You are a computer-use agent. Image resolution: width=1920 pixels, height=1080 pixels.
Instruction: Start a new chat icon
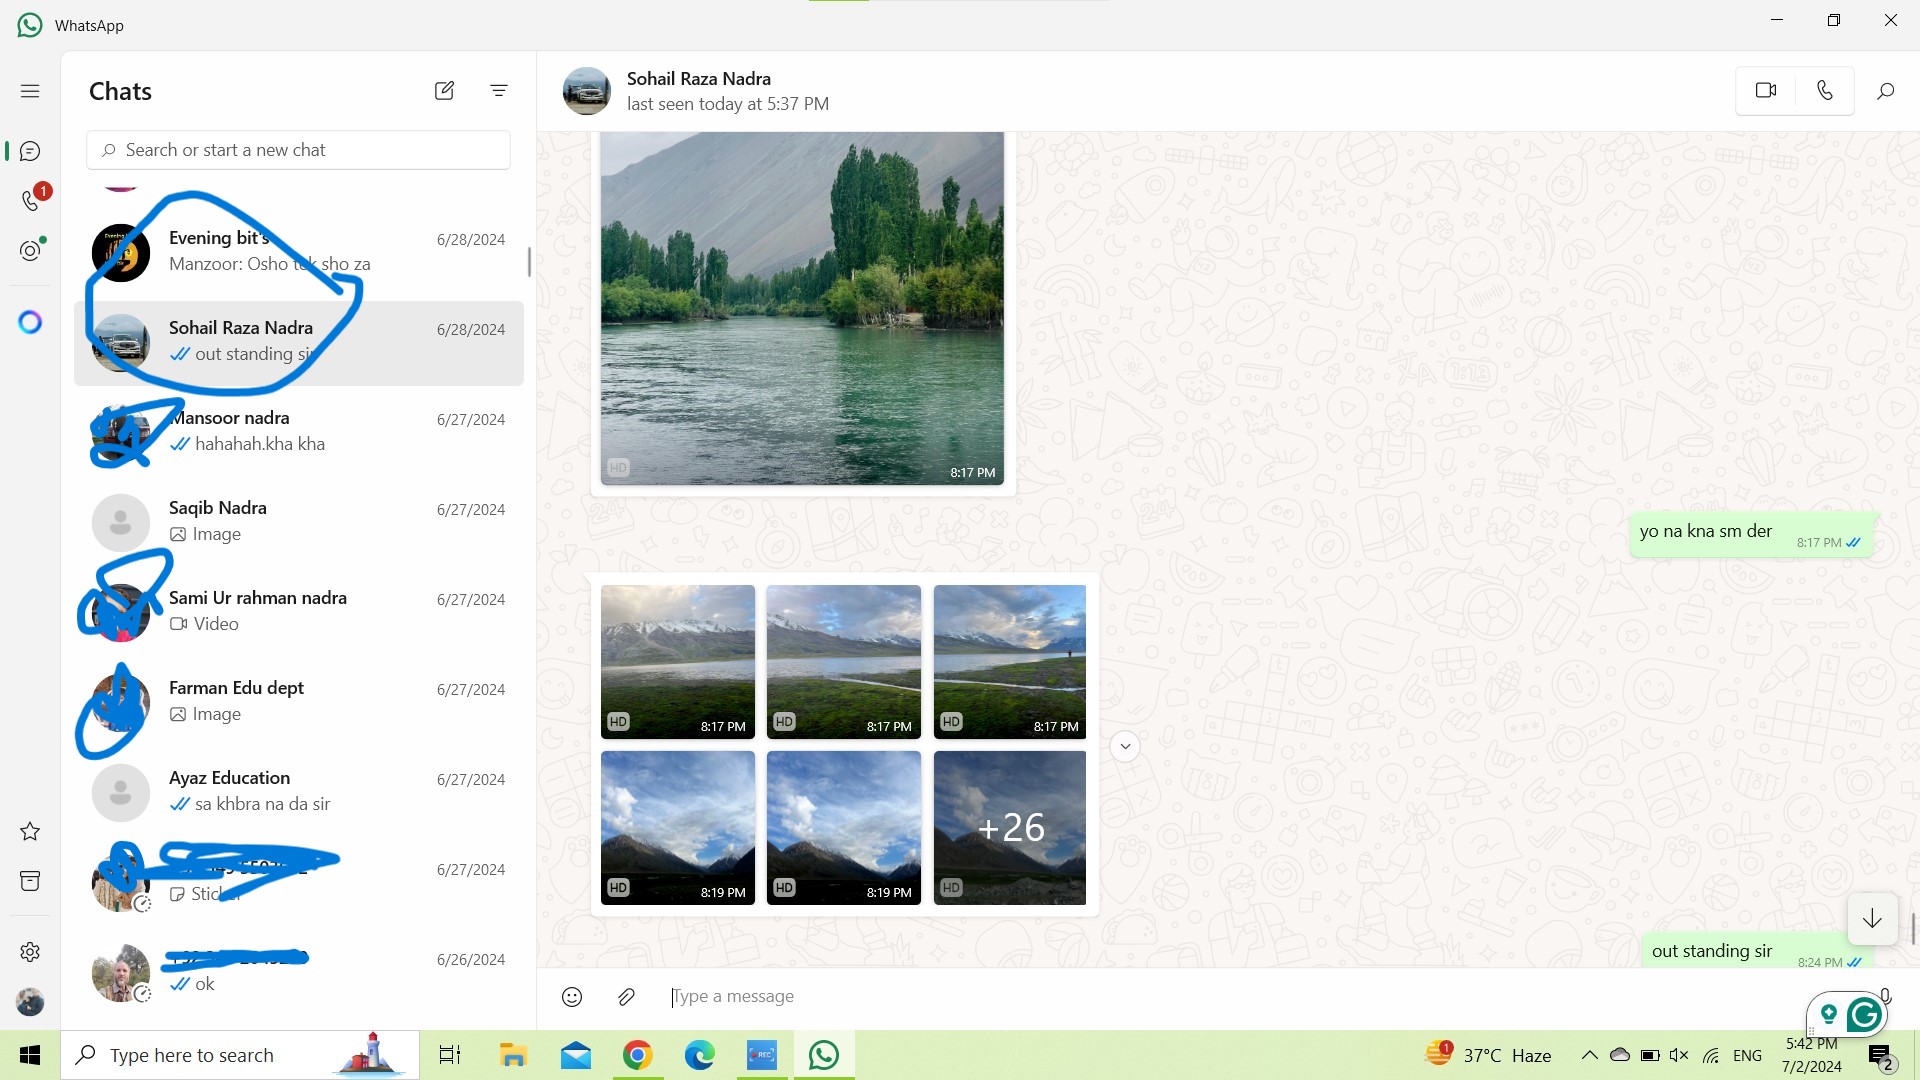click(x=444, y=91)
